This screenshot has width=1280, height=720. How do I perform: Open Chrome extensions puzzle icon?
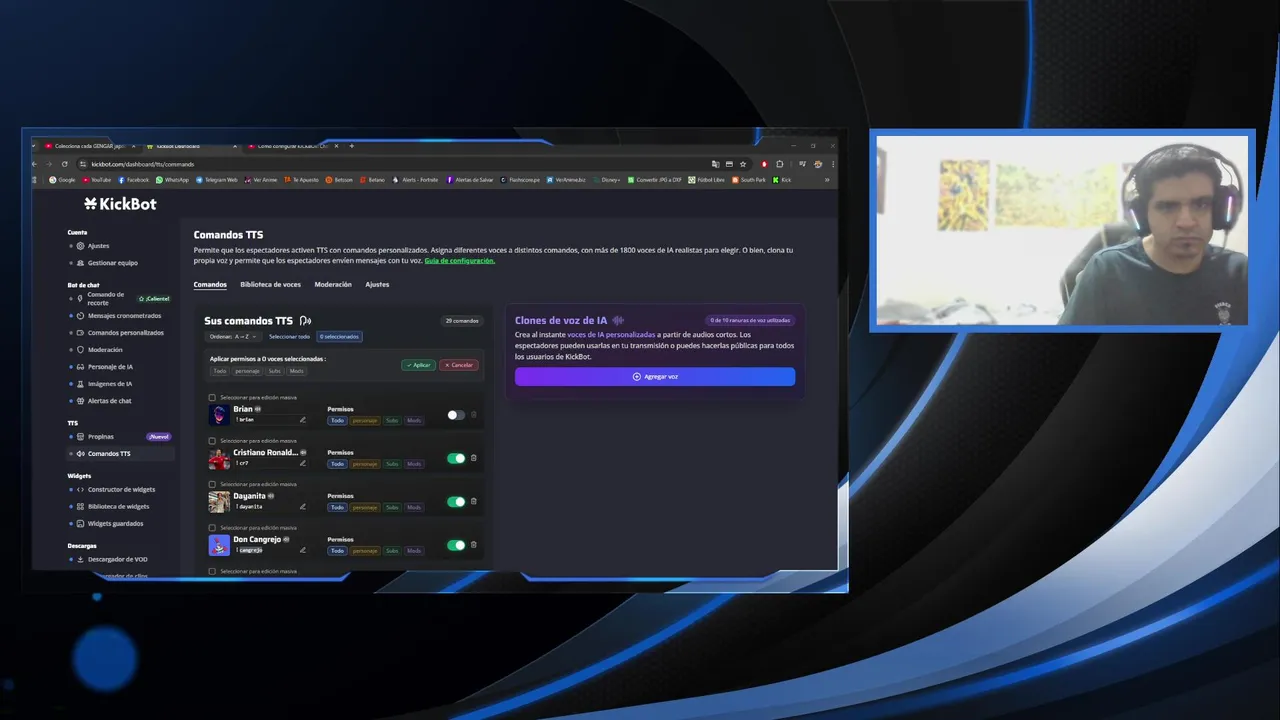[780, 164]
